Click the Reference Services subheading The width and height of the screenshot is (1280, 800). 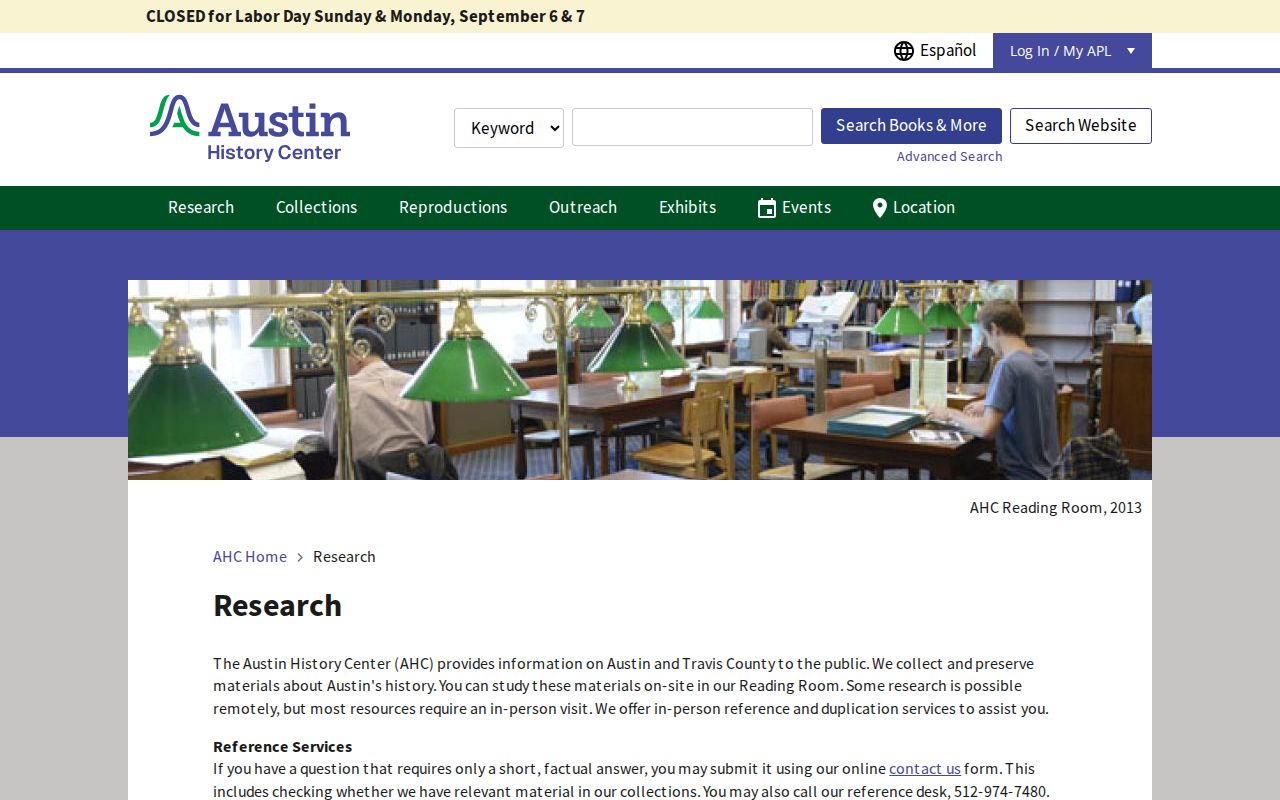282,746
